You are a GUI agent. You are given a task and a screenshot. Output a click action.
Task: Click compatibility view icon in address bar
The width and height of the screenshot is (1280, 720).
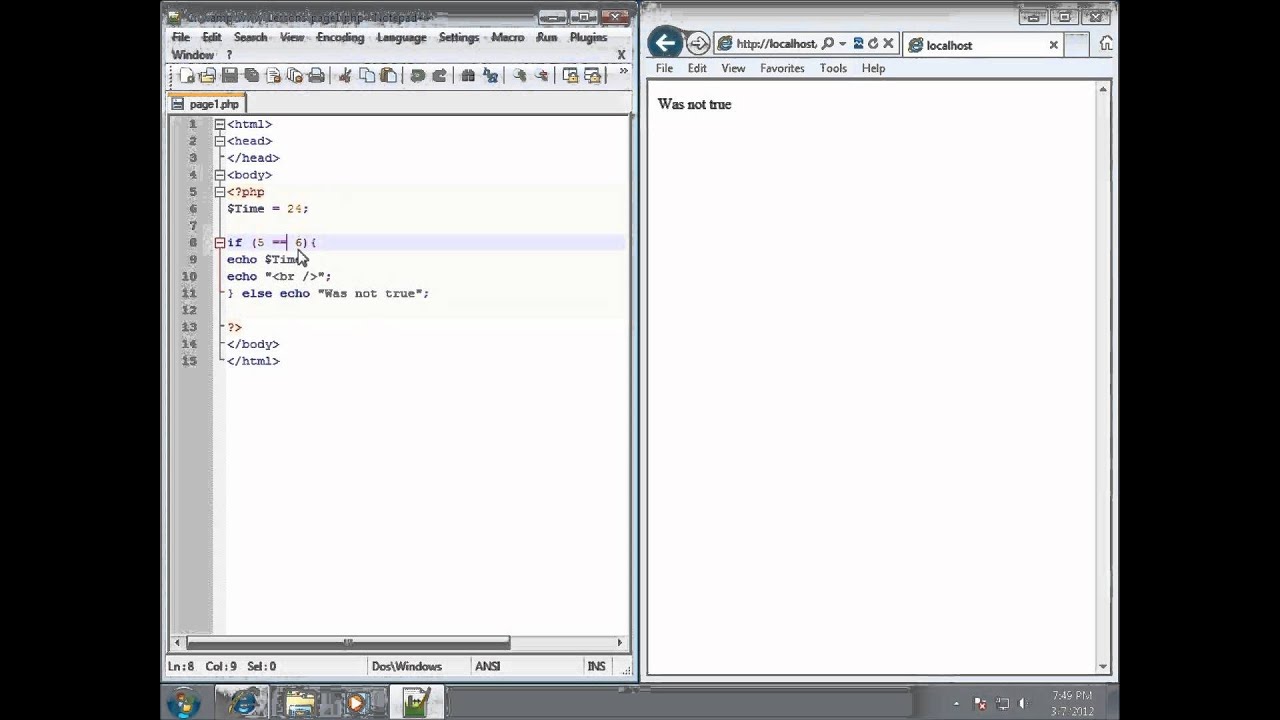point(858,44)
